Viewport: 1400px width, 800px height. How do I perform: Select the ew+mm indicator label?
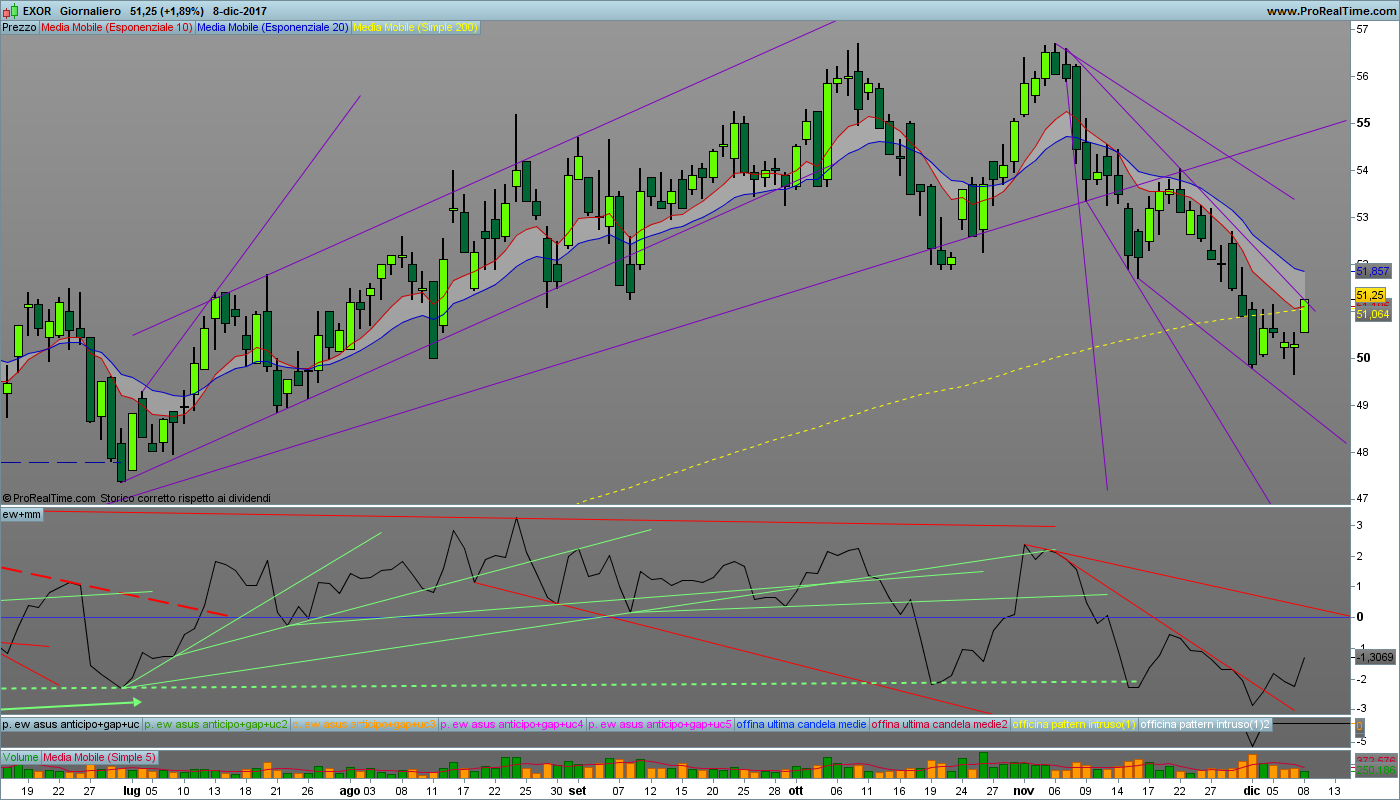point(21,514)
